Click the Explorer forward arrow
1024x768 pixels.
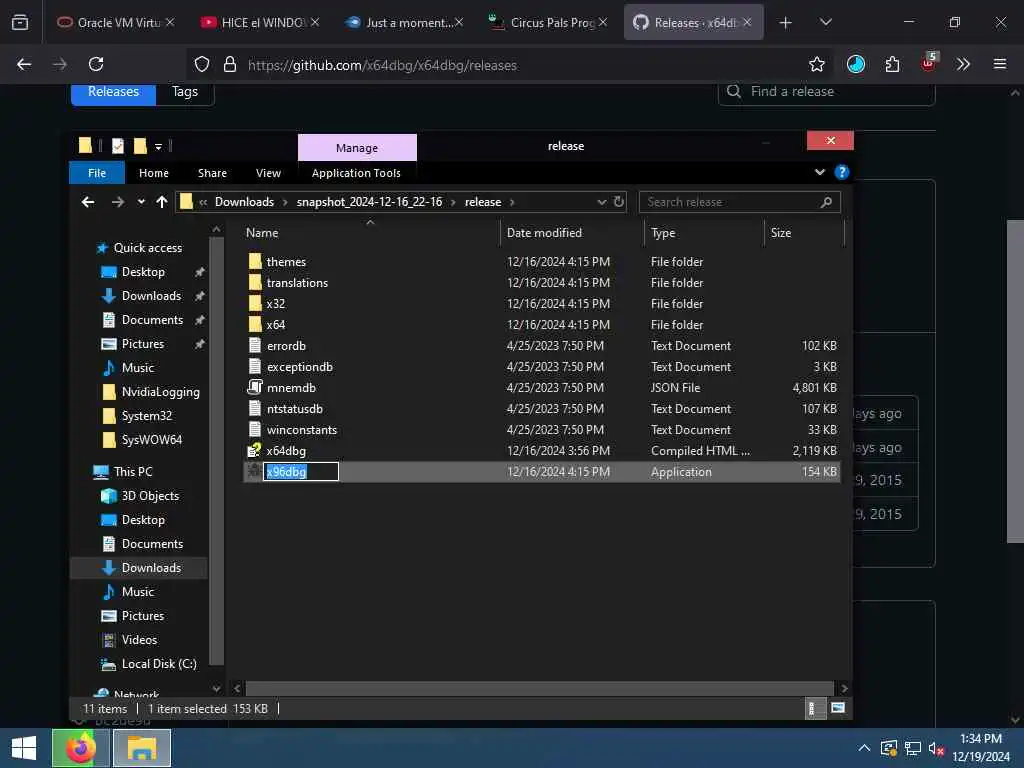(x=118, y=202)
